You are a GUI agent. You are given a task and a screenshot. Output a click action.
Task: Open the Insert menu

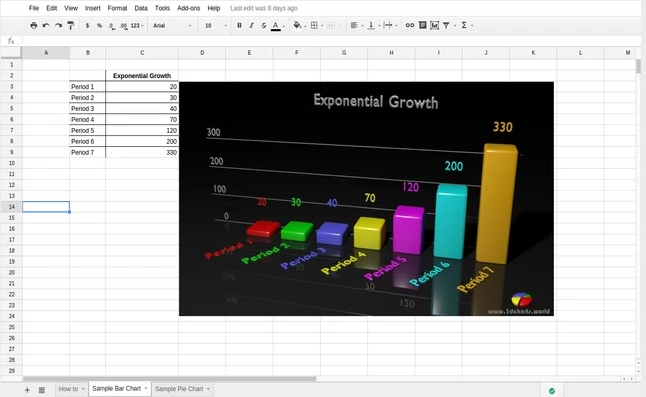click(x=92, y=8)
